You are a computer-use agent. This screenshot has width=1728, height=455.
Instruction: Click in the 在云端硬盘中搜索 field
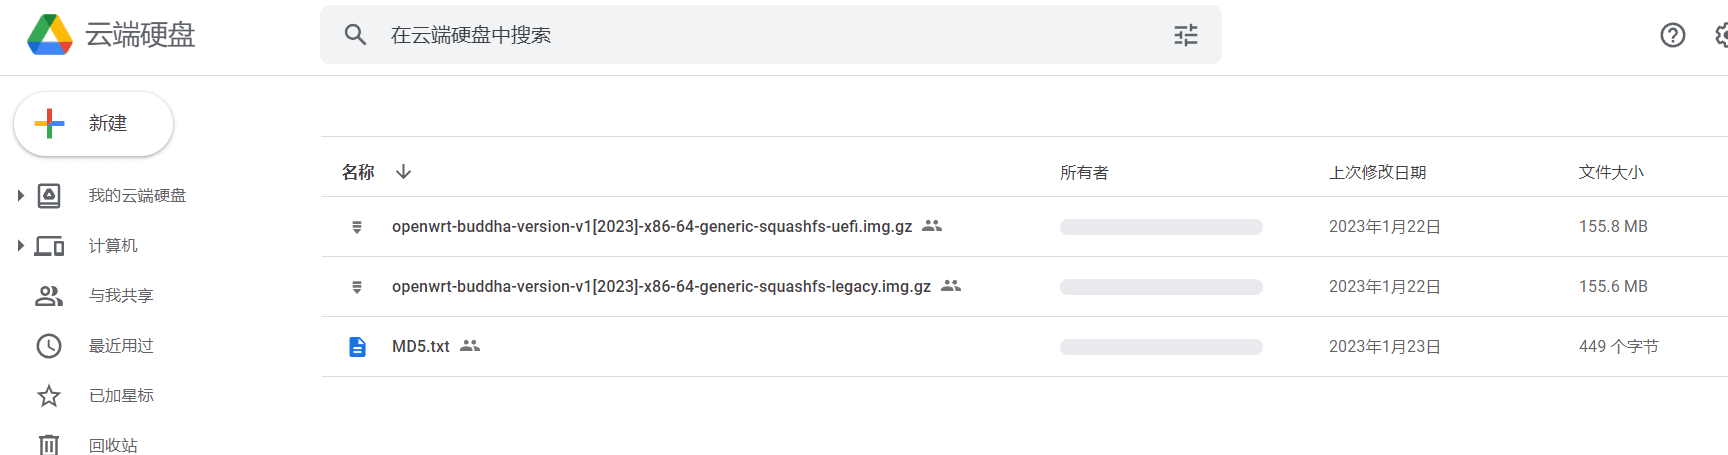click(760, 35)
